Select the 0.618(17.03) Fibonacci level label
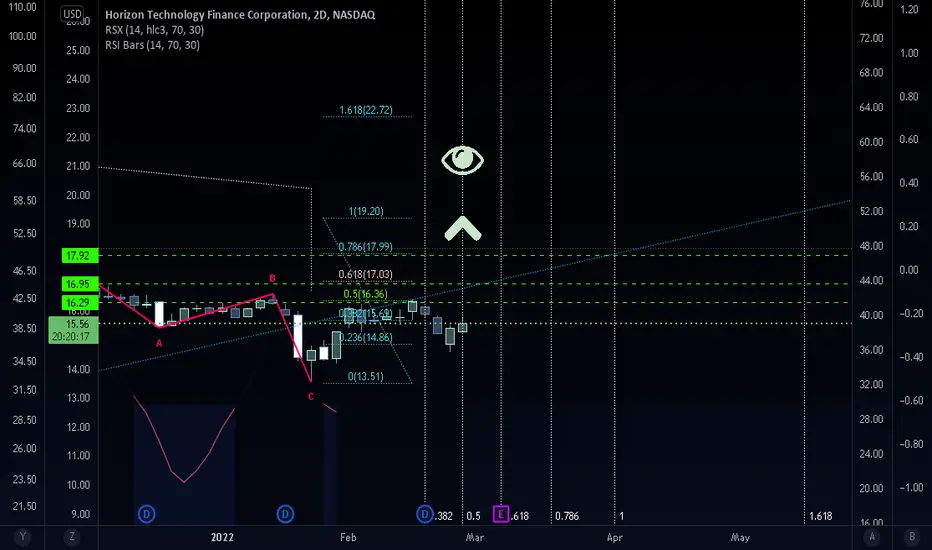This screenshot has height=550, width=932. click(365, 274)
